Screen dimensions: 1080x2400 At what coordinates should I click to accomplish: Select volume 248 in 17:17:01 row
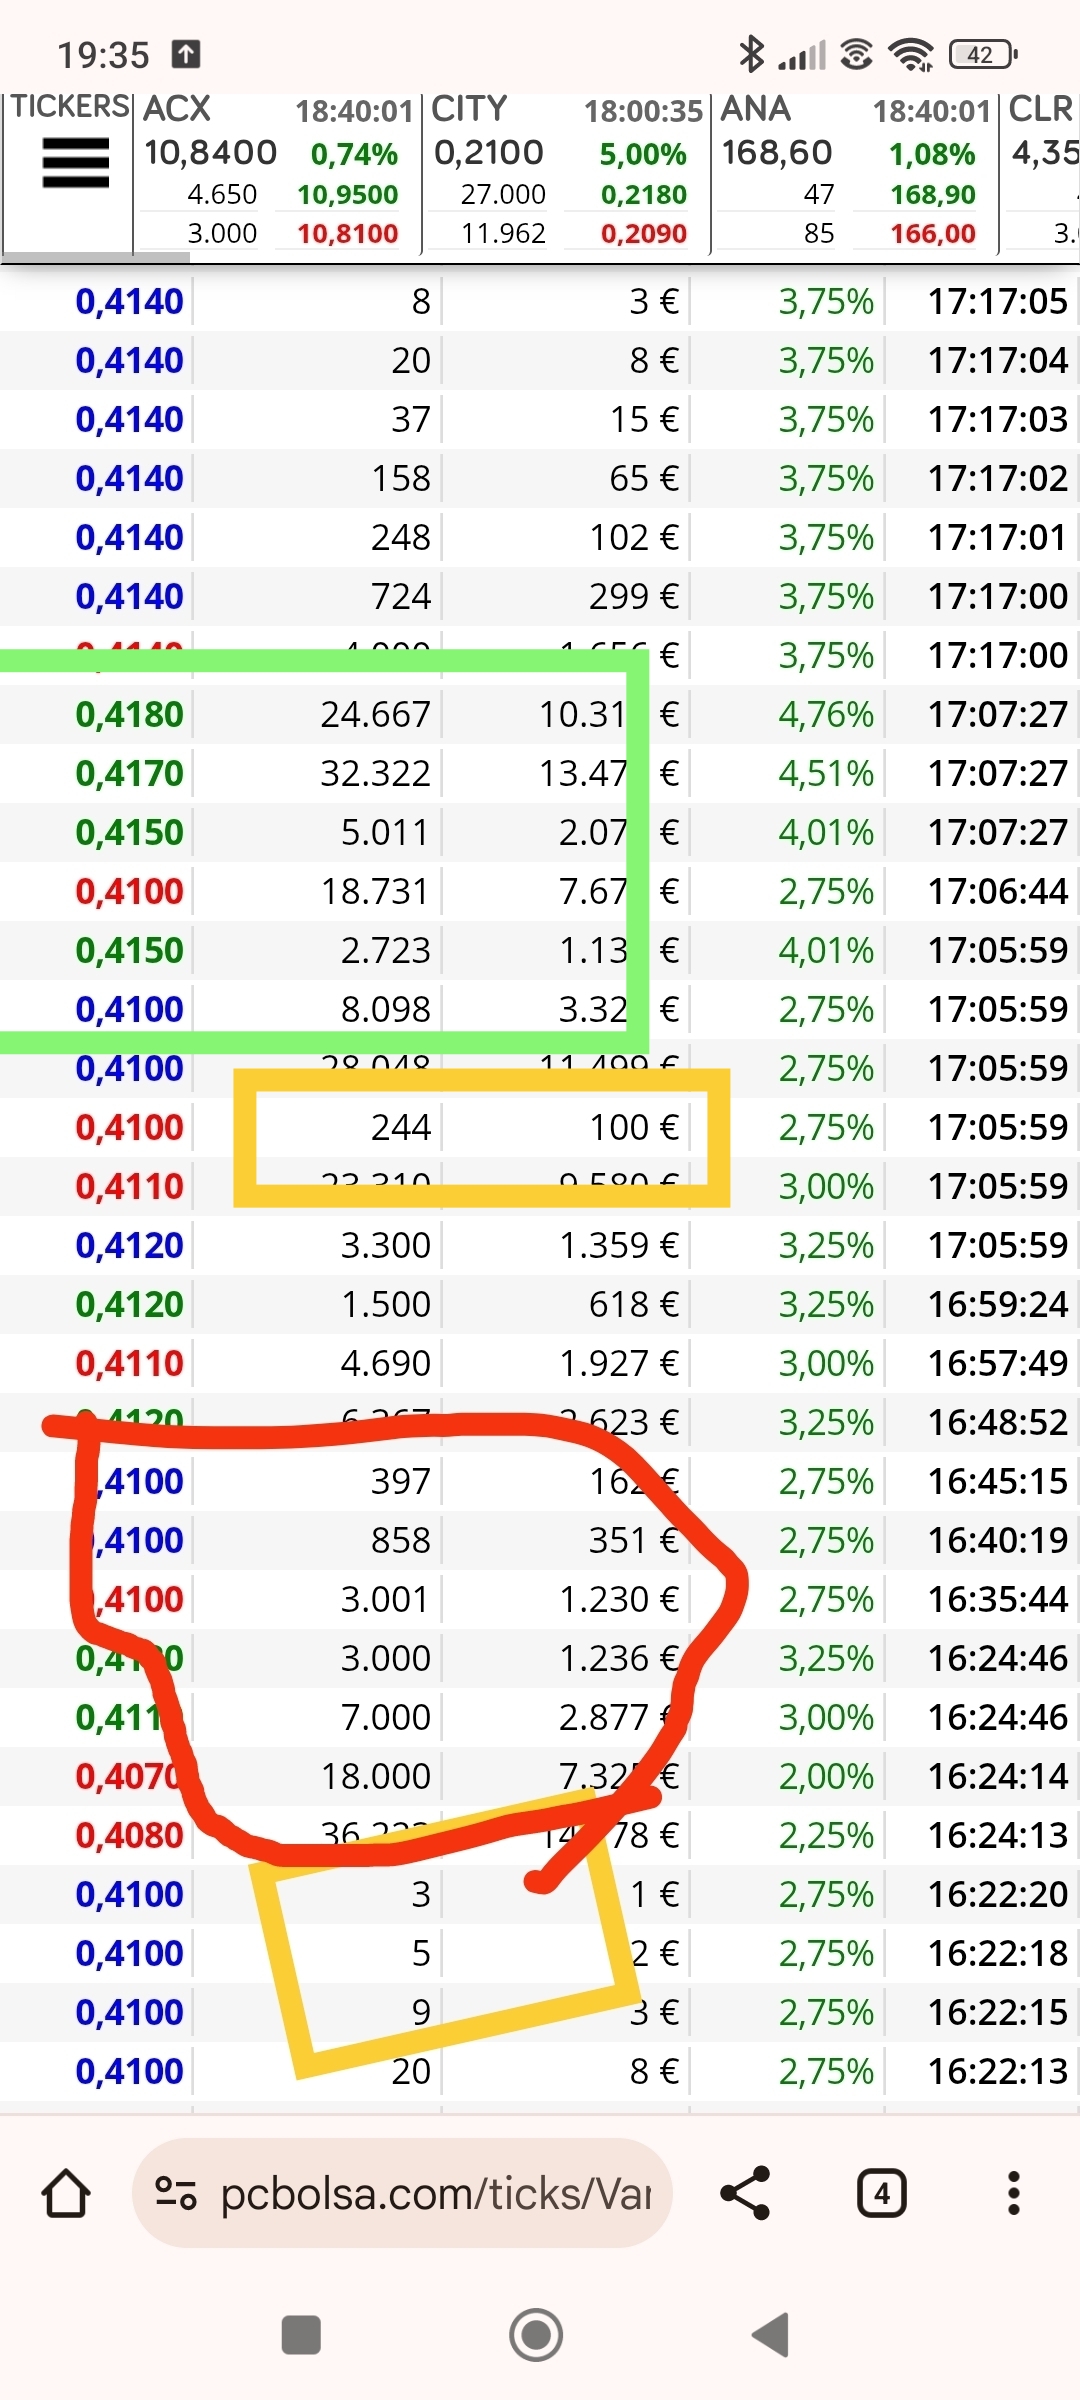click(401, 537)
